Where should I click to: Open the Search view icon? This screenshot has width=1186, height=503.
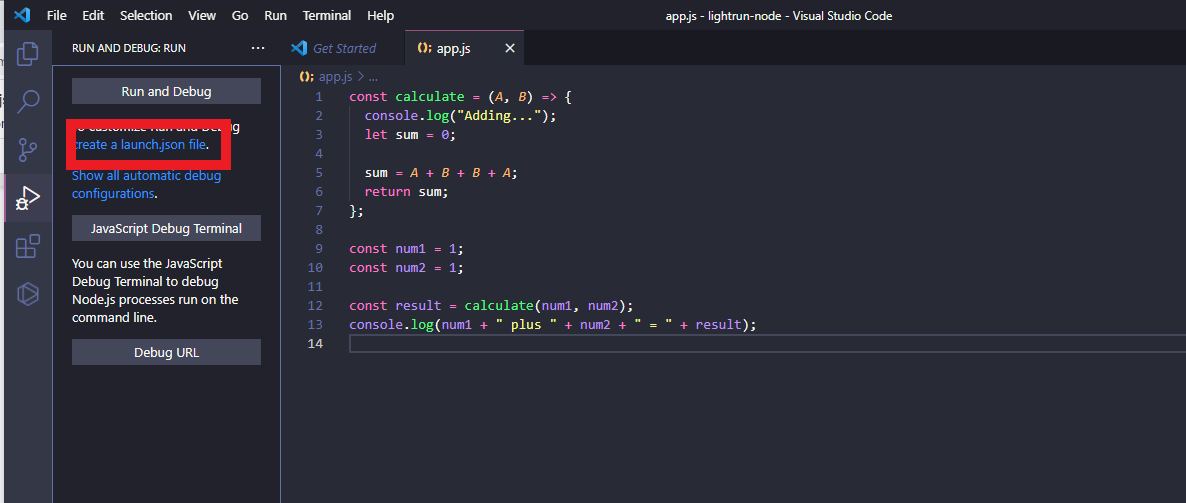coord(28,101)
